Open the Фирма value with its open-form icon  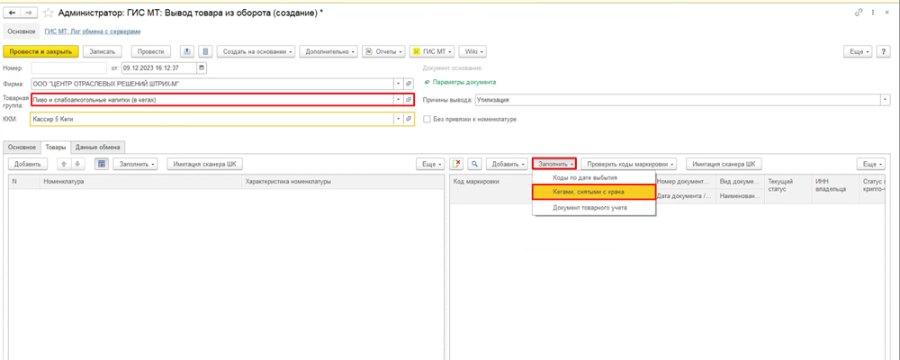point(409,83)
